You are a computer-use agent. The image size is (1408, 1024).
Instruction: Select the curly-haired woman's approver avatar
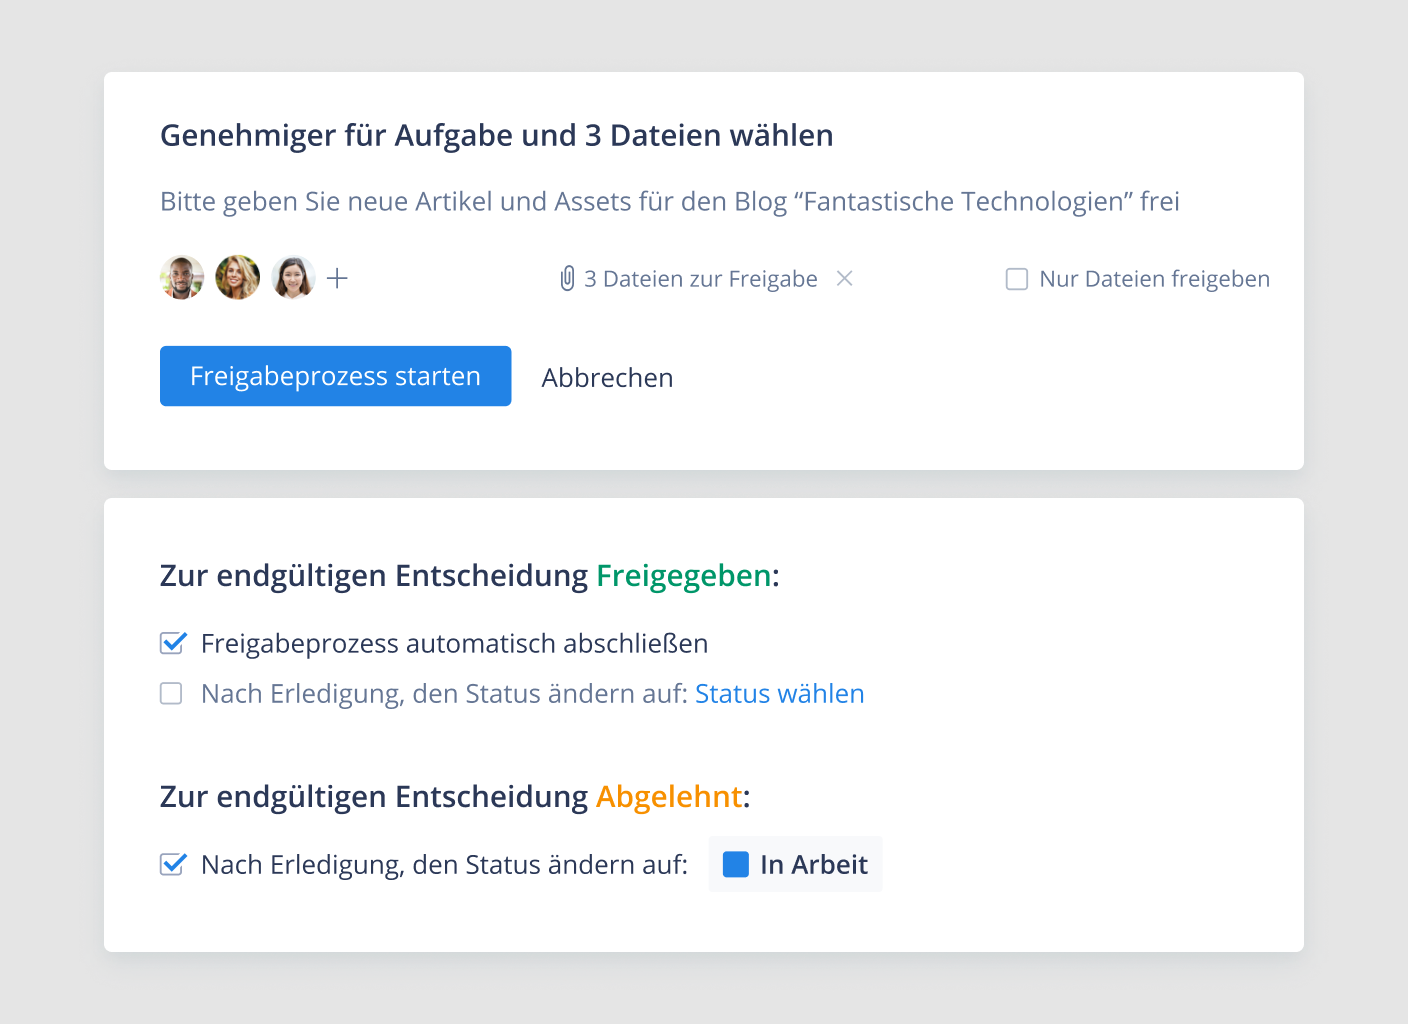pos(238,278)
